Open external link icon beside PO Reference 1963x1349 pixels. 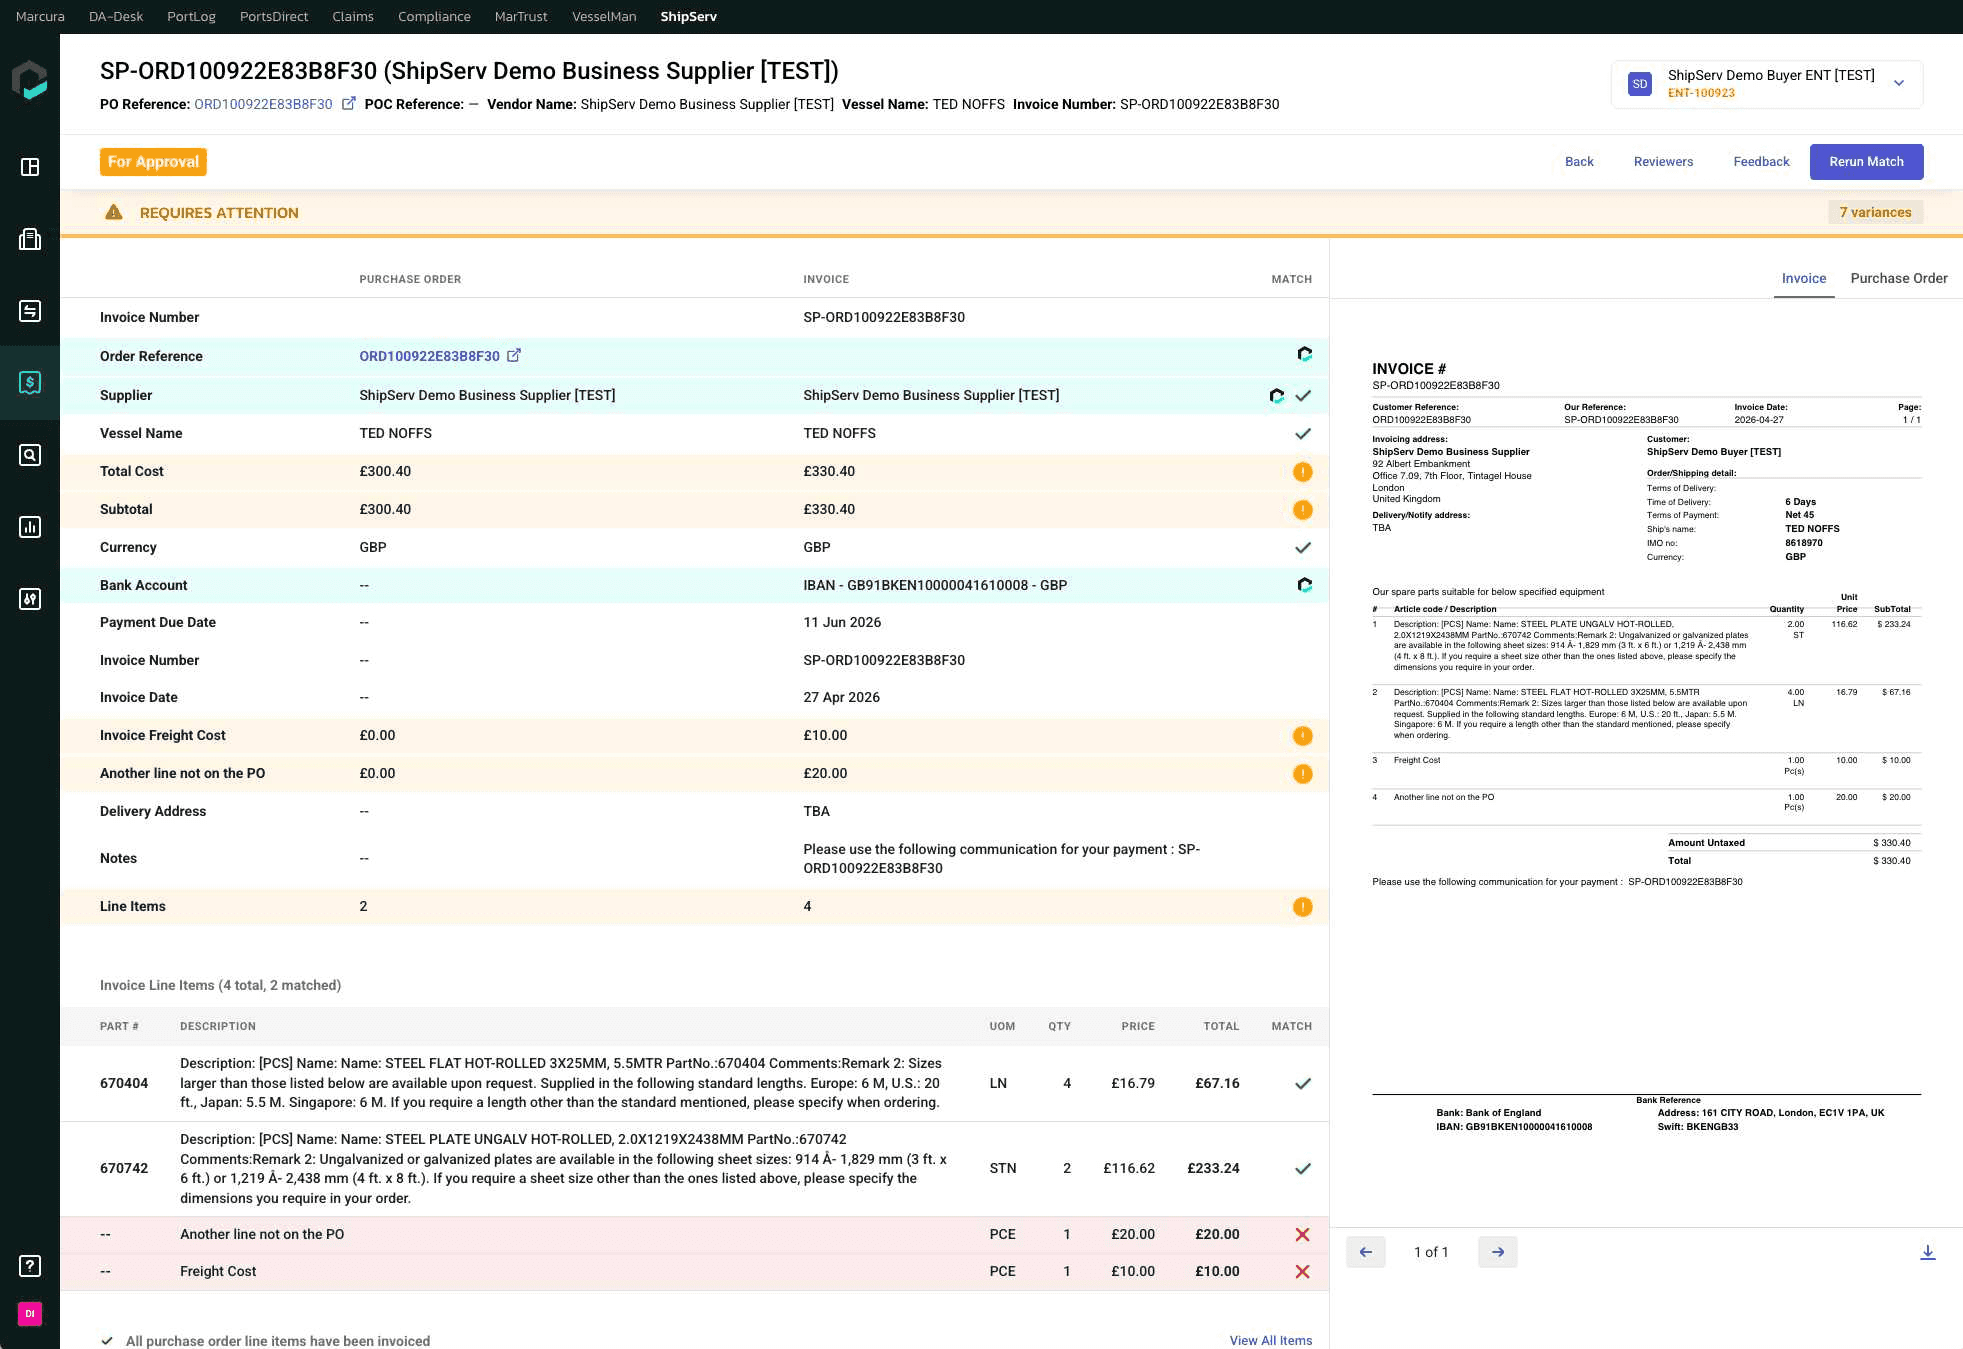coord(348,104)
